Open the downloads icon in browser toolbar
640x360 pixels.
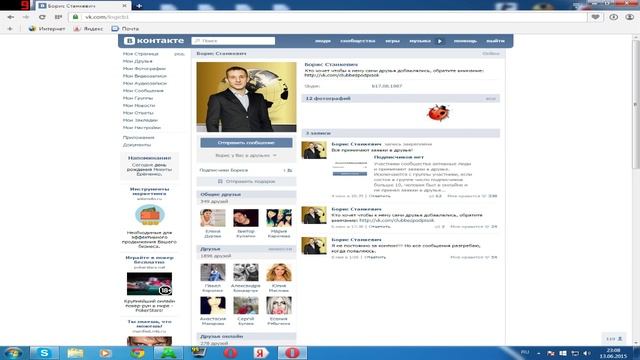(x=613, y=17)
